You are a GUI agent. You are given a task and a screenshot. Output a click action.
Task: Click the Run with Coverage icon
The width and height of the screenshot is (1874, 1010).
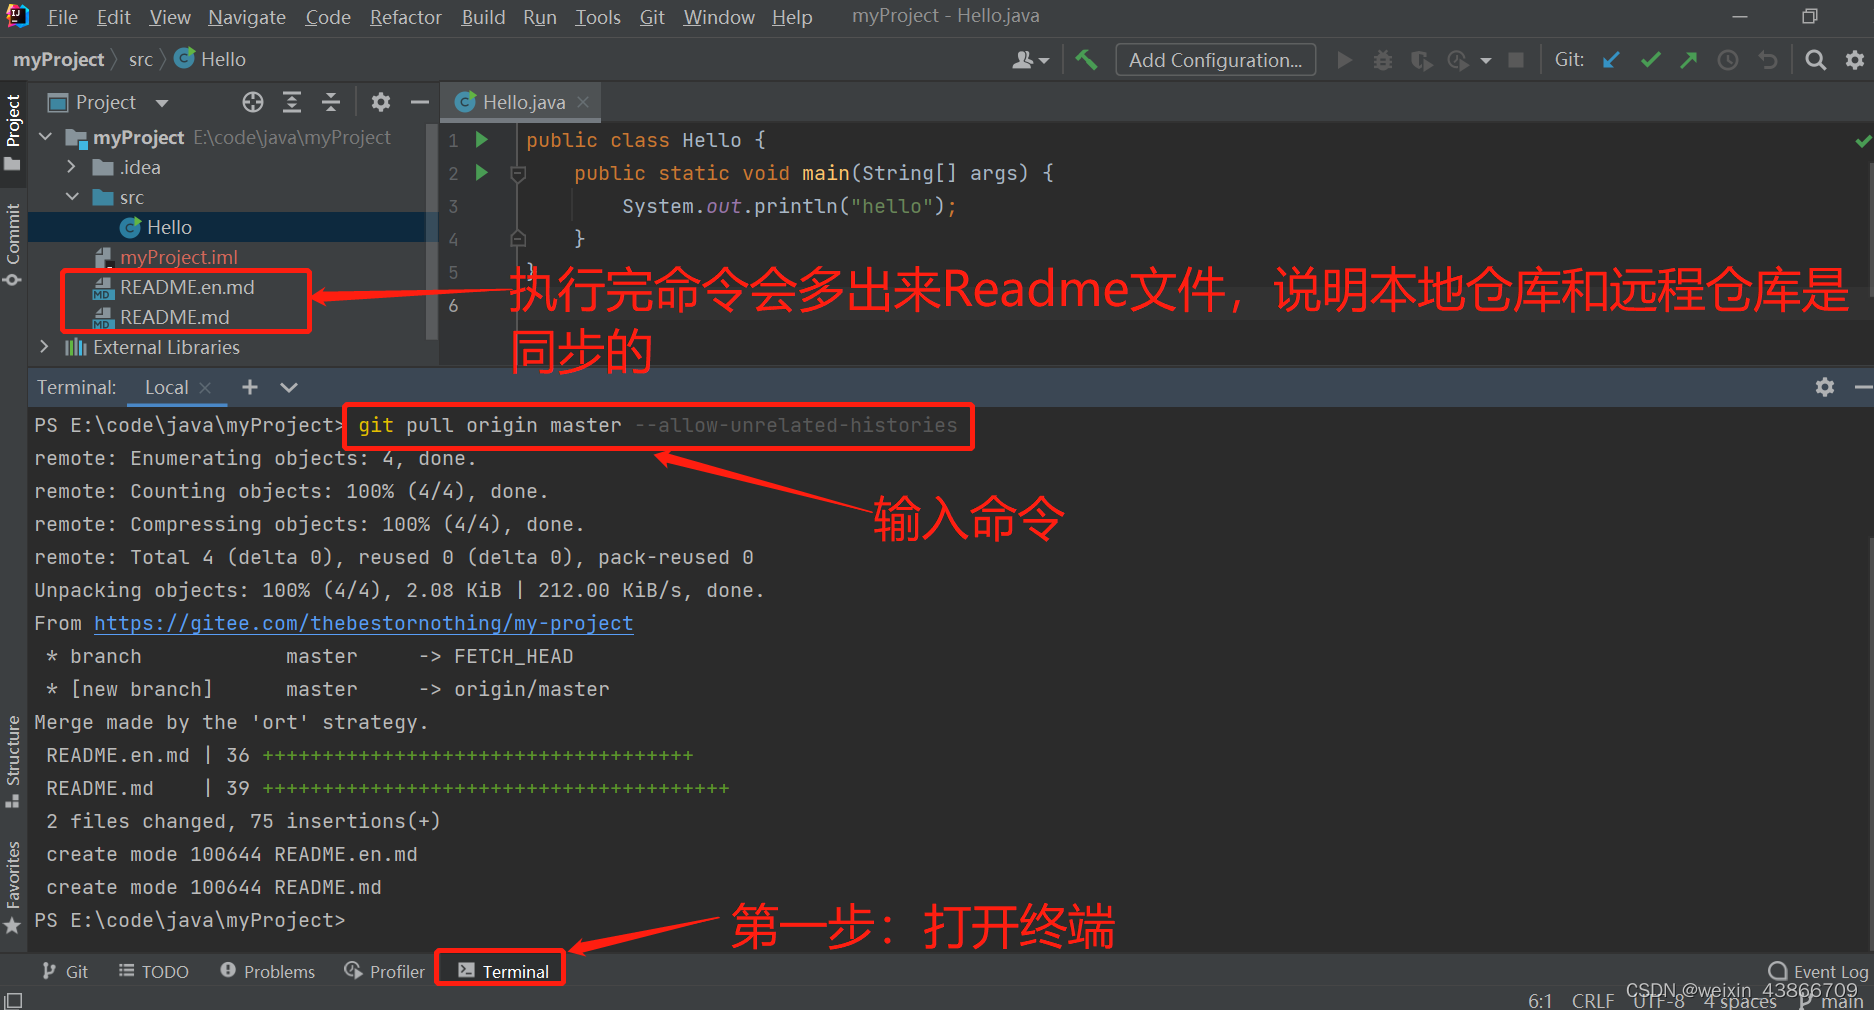click(x=1421, y=60)
